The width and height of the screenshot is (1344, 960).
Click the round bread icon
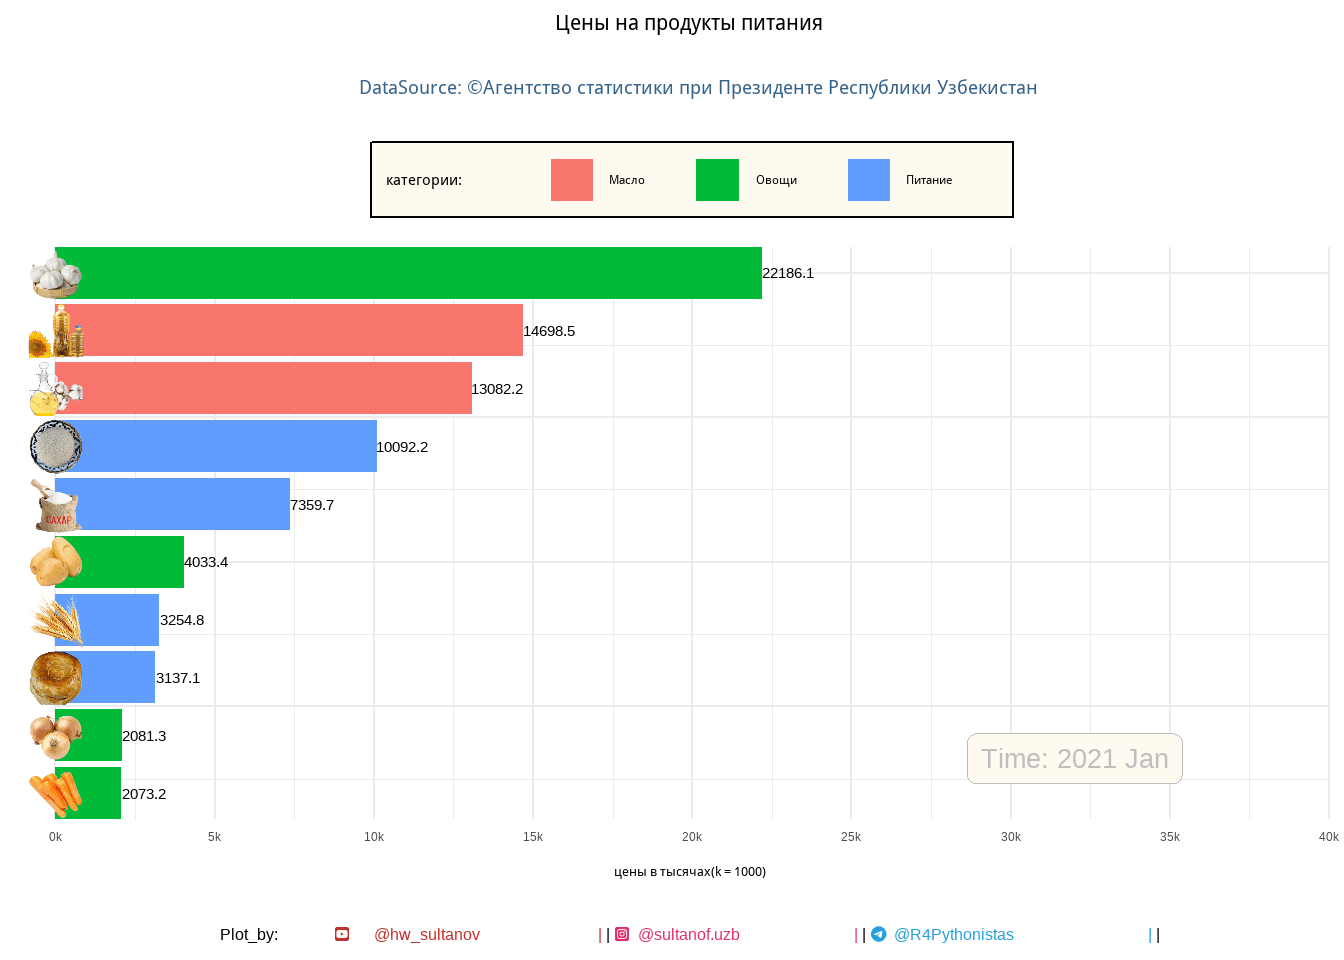pyautogui.click(x=55, y=678)
